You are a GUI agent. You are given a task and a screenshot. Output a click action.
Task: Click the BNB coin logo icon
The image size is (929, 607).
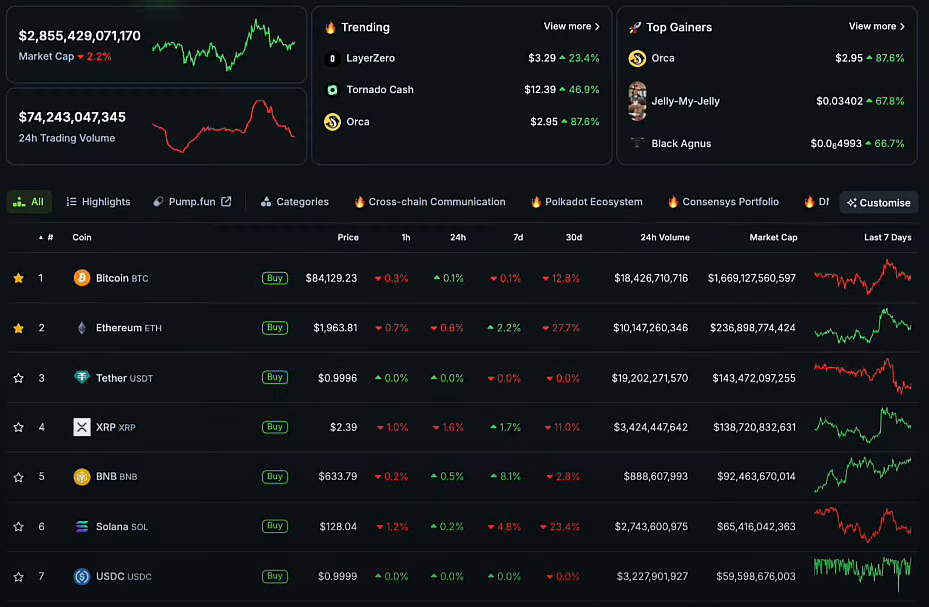[x=82, y=477]
